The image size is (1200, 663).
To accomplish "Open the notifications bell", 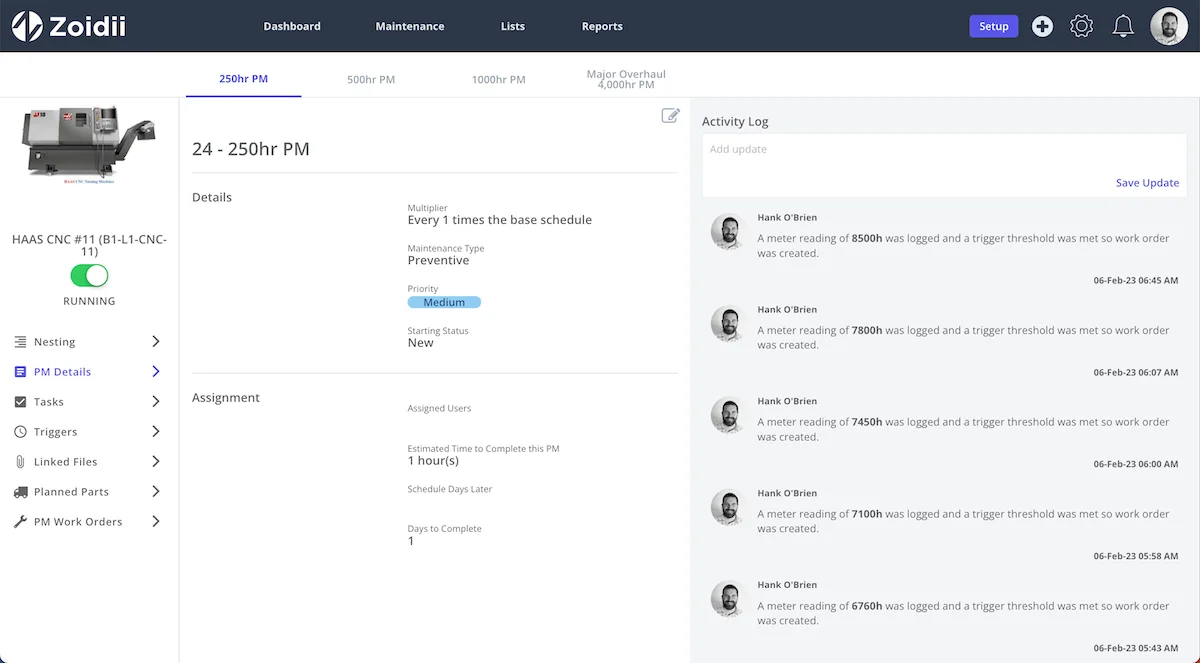I will coord(1123,27).
